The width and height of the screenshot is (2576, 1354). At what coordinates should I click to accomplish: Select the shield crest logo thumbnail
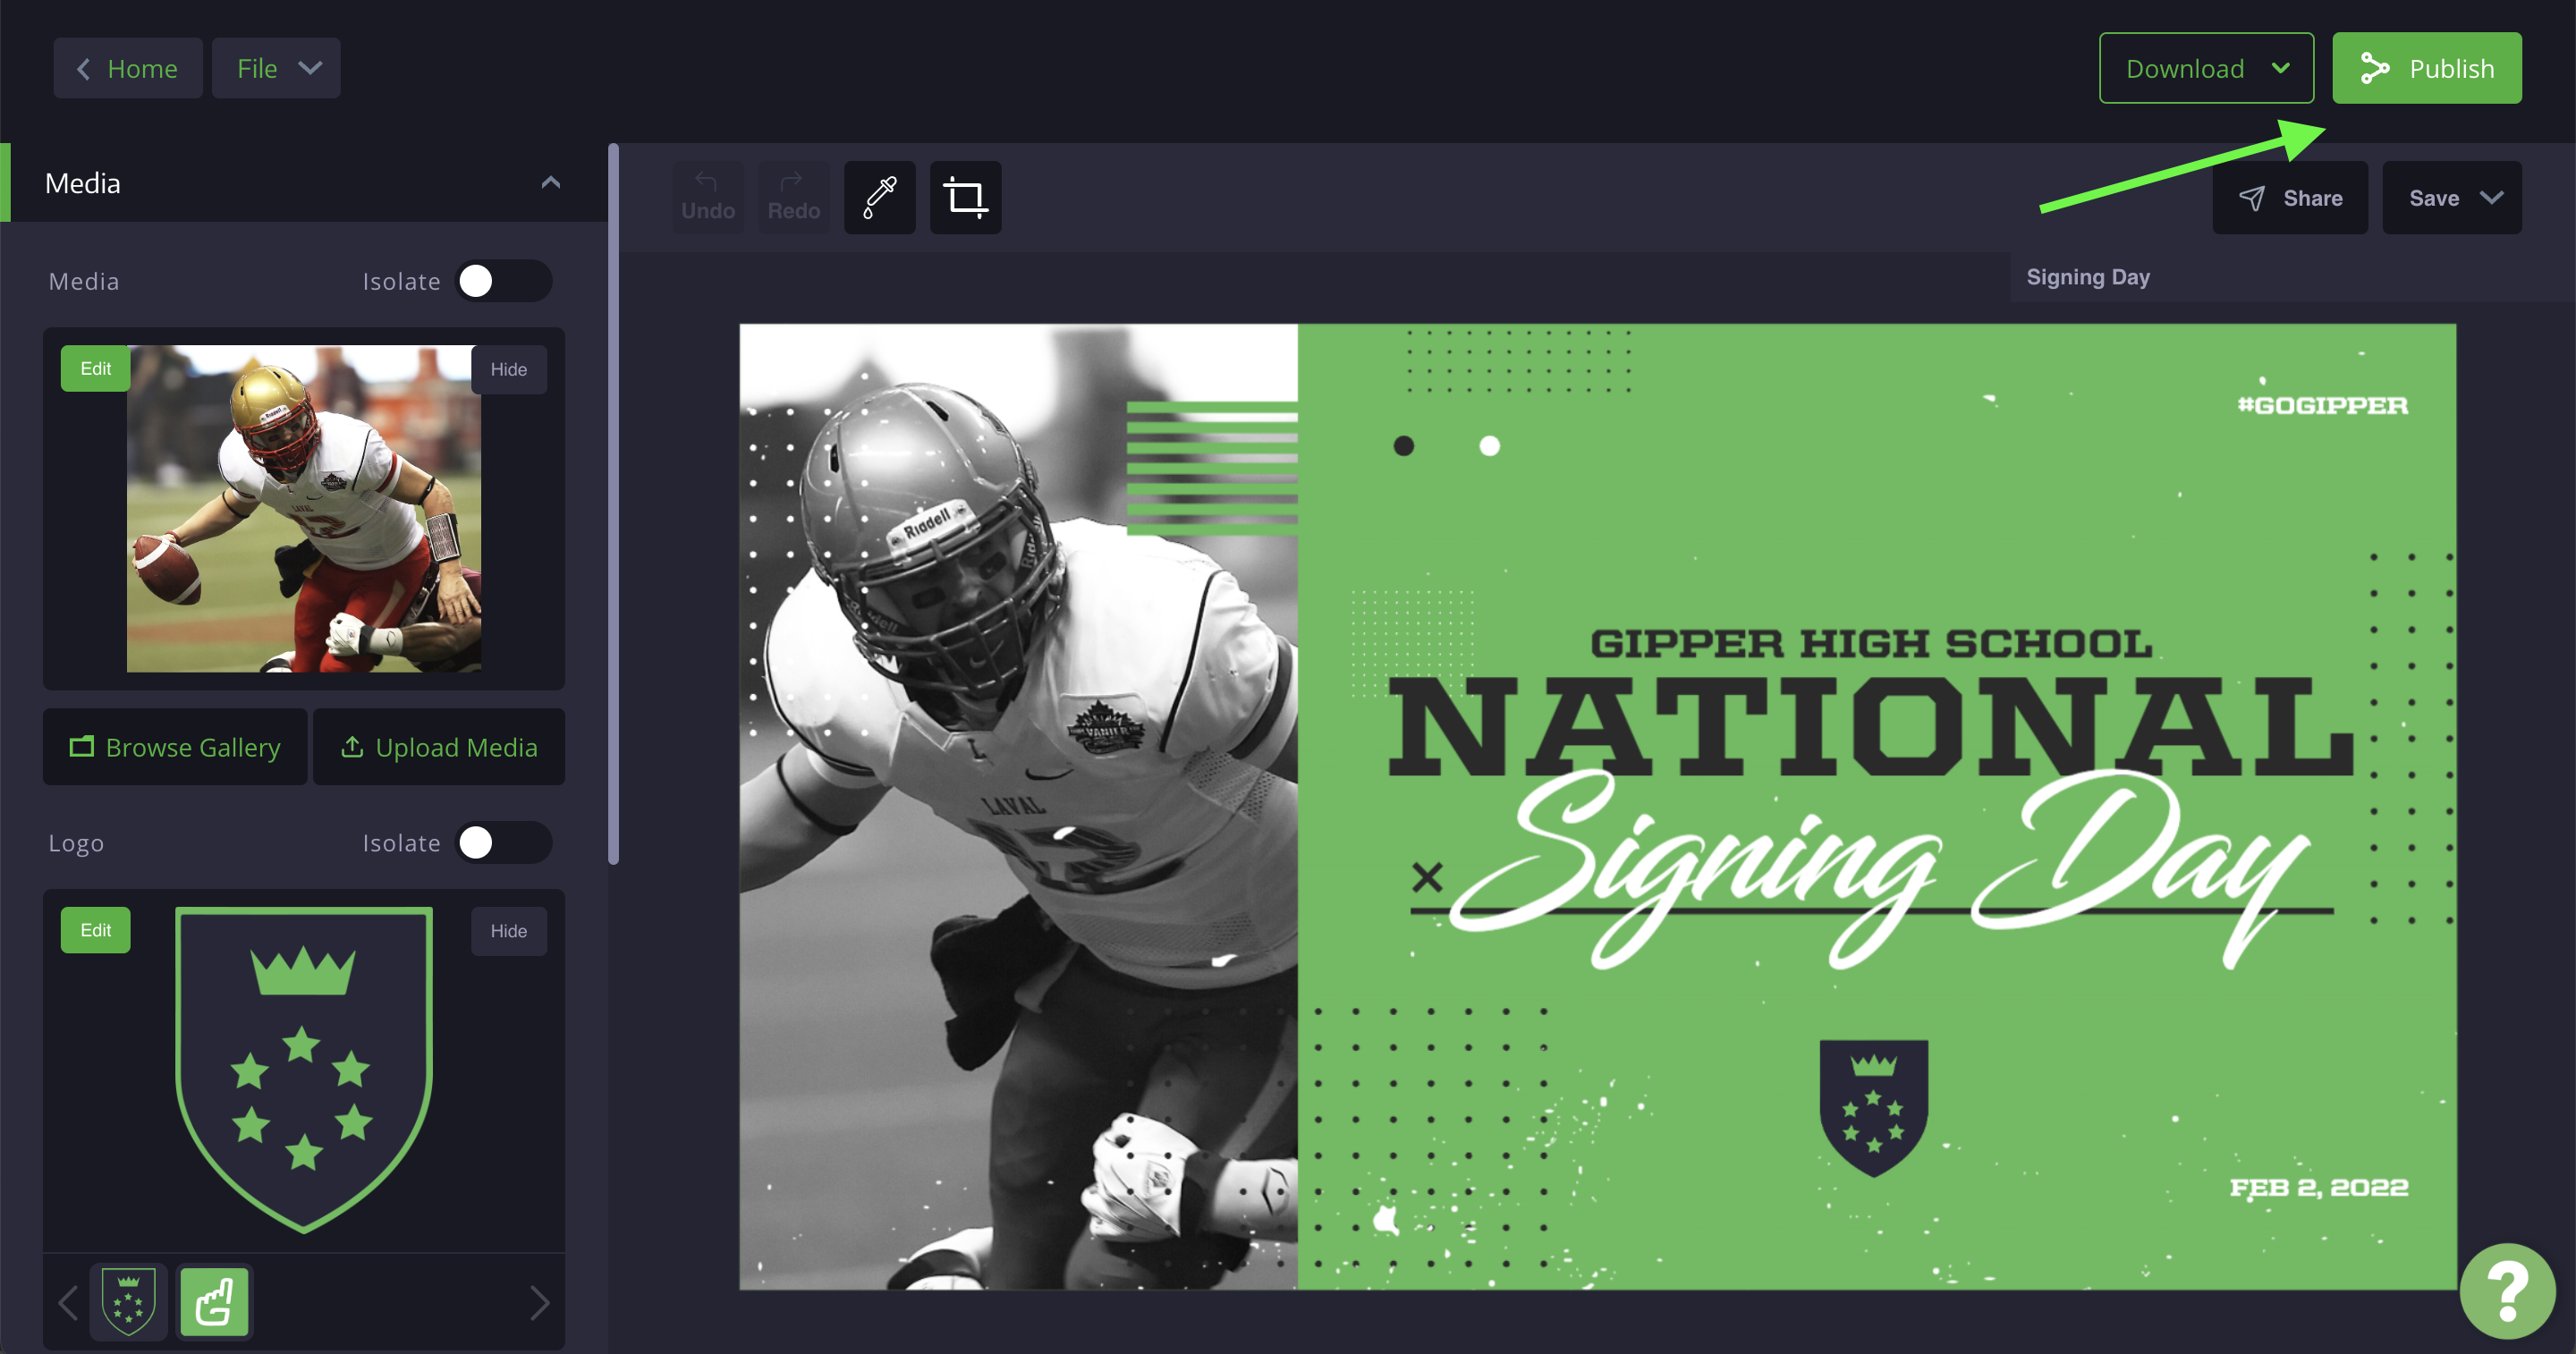(129, 1301)
